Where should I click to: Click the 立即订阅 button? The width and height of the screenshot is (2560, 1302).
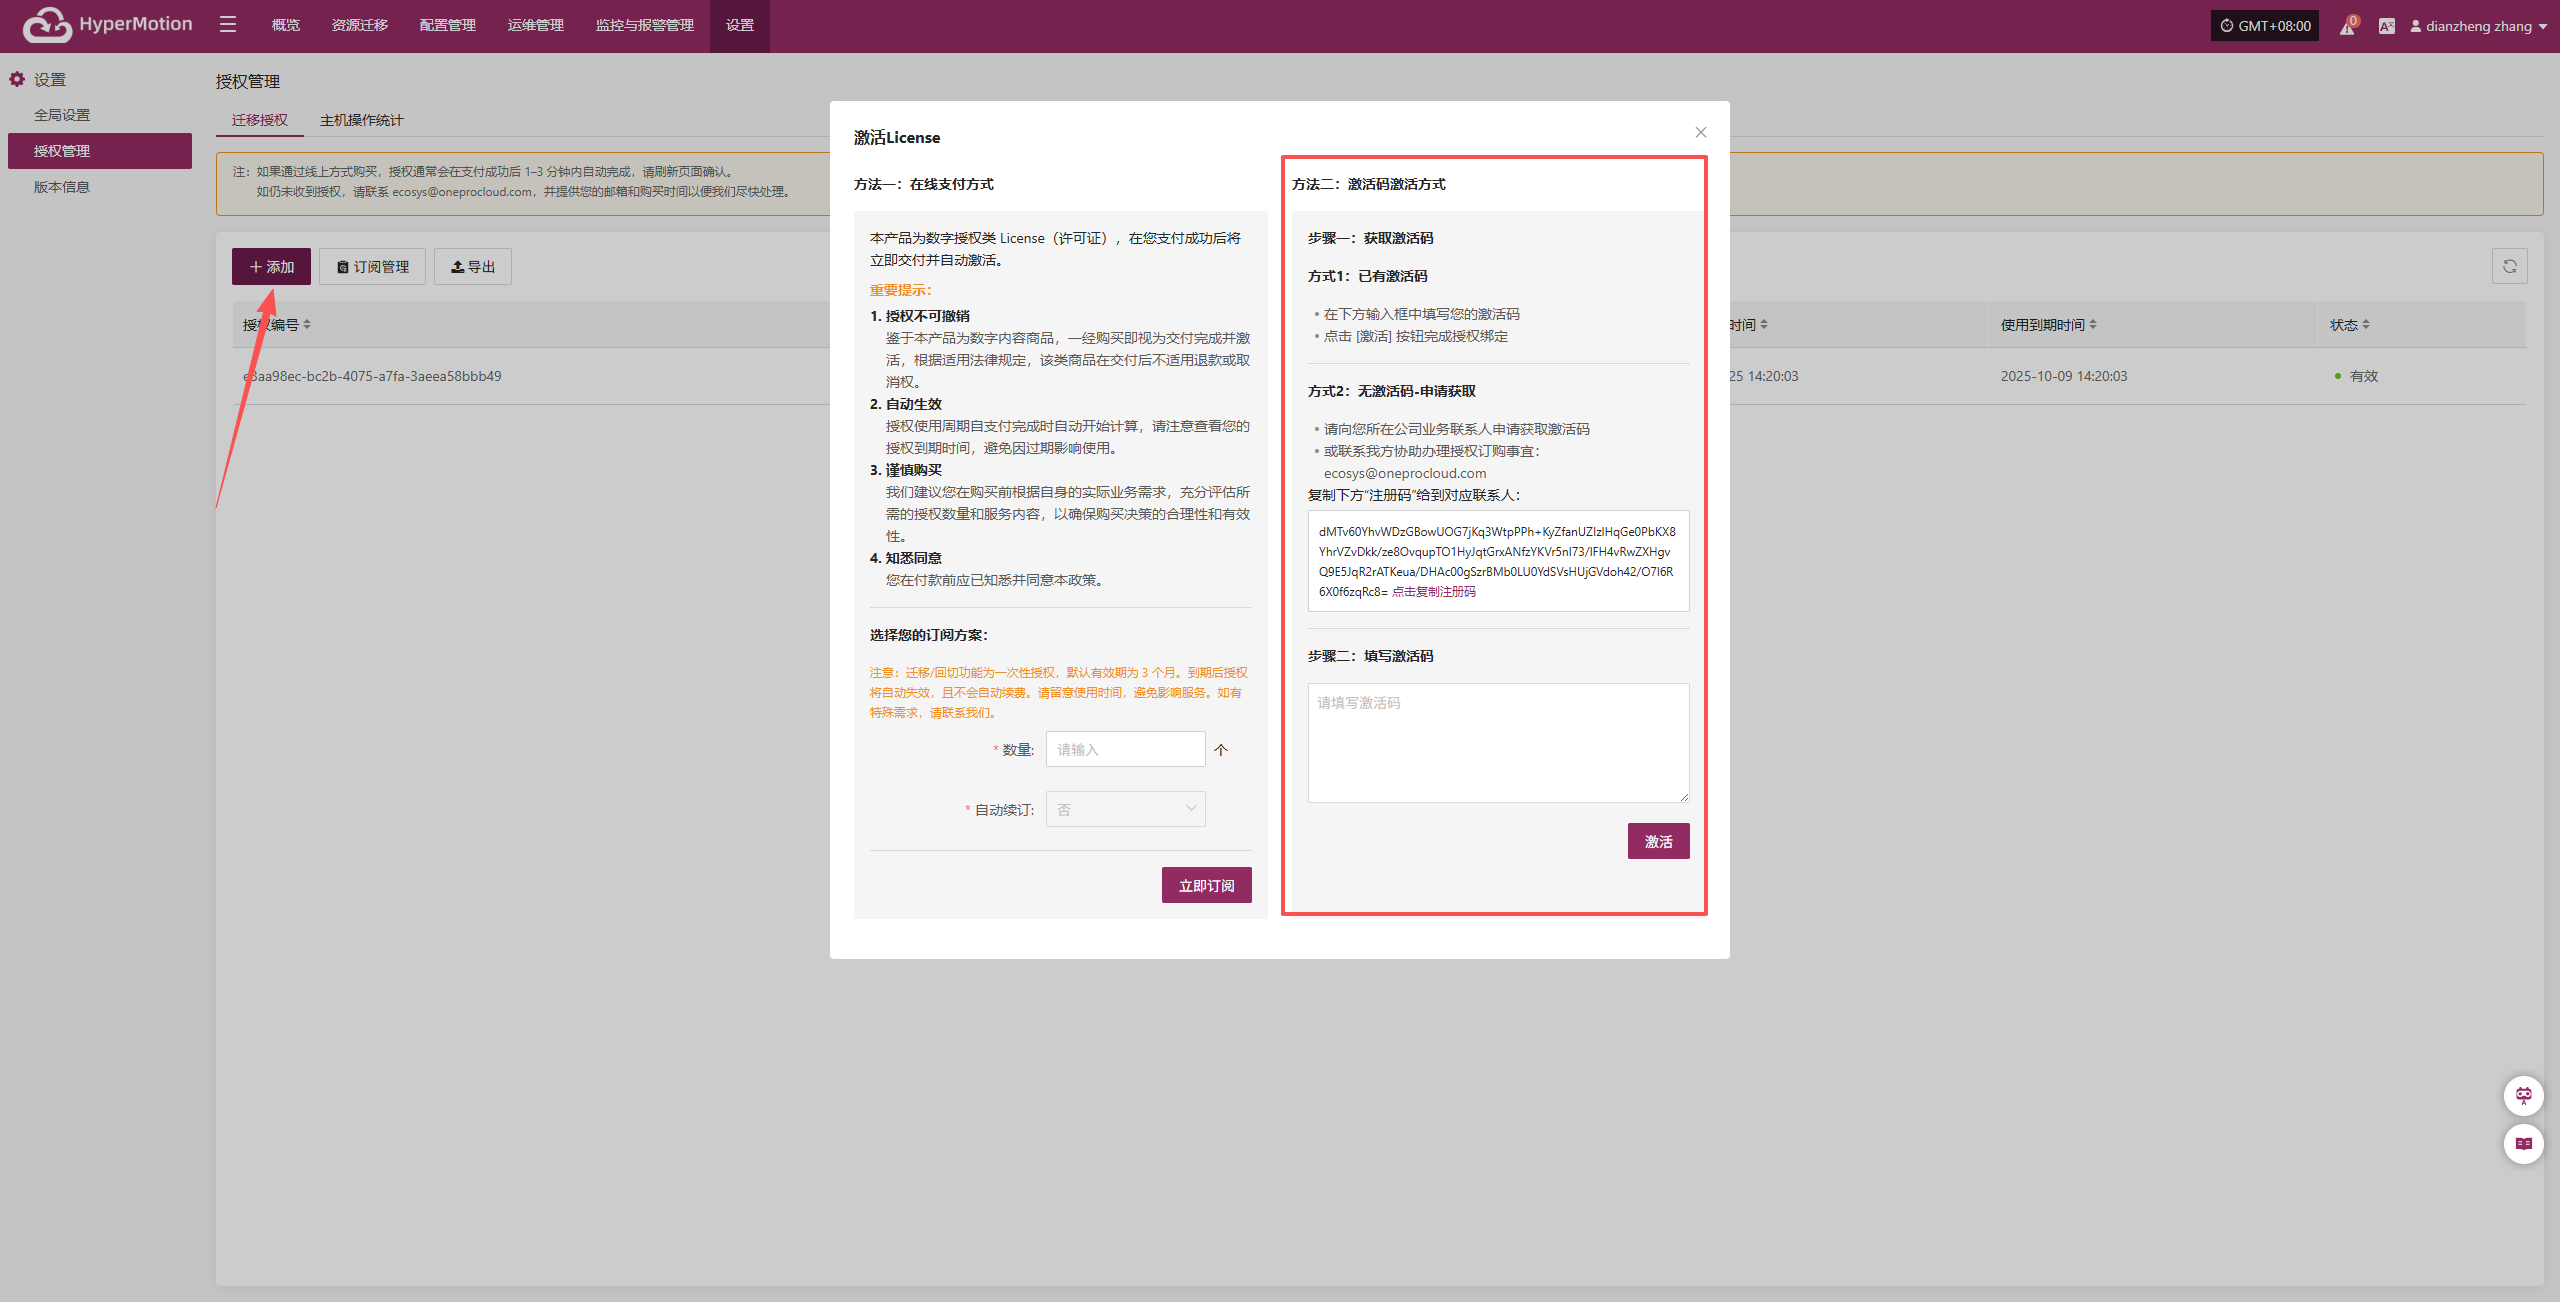(x=1206, y=885)
